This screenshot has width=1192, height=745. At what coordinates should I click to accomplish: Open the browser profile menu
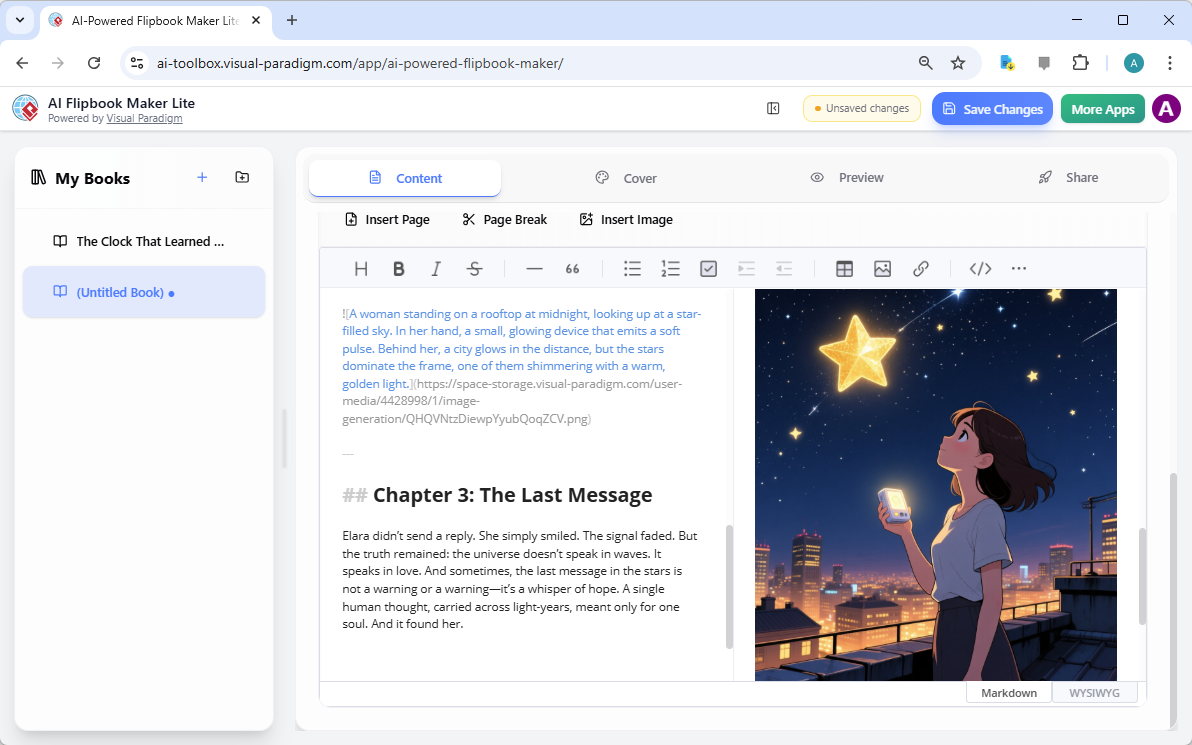(x=1133, y=62)
